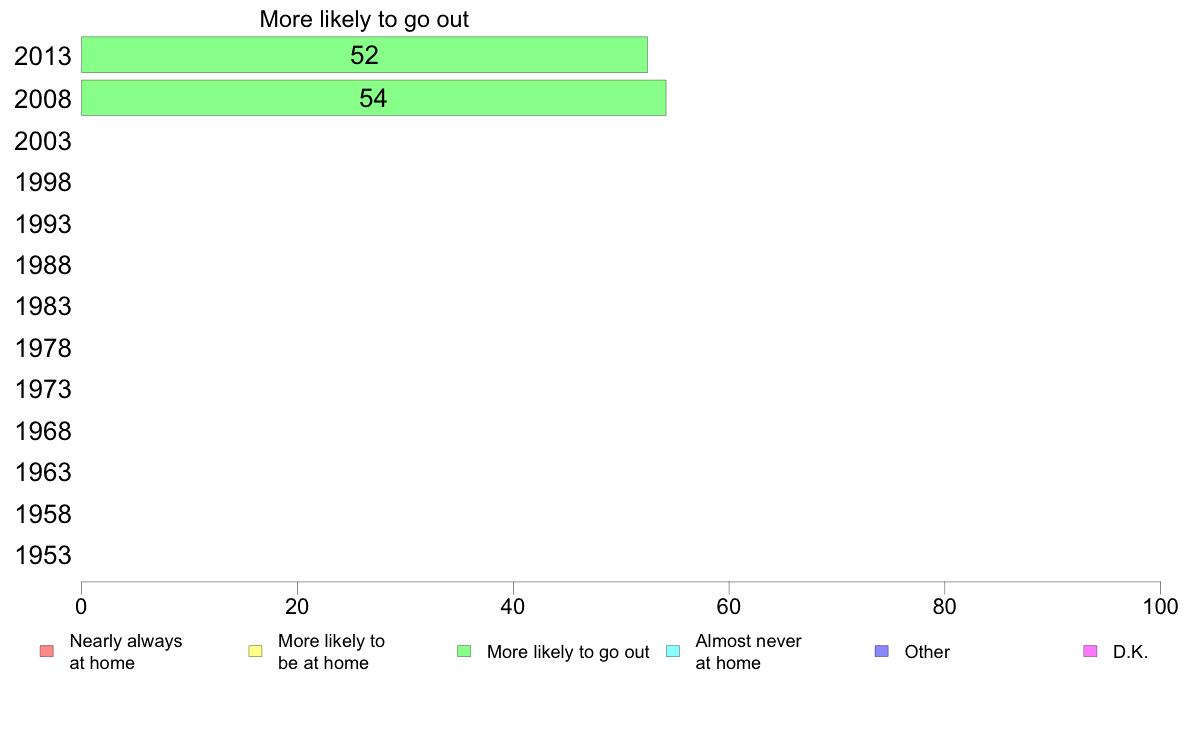The image size is (1188, 736).
Task: Click the red Nearly always at home swatch
Action: pos(47,651)
